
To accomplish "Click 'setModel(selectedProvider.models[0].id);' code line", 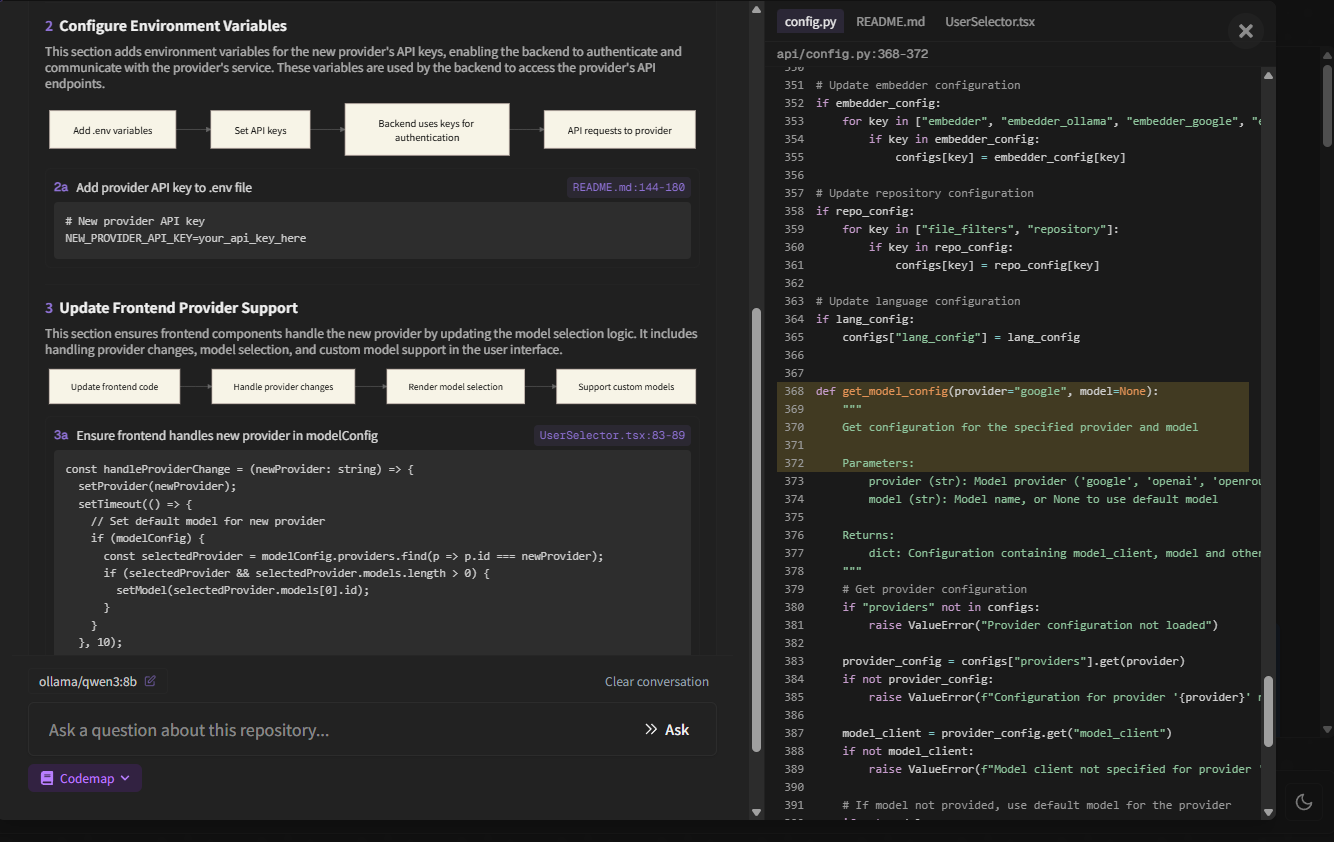I will click(243, 590).
